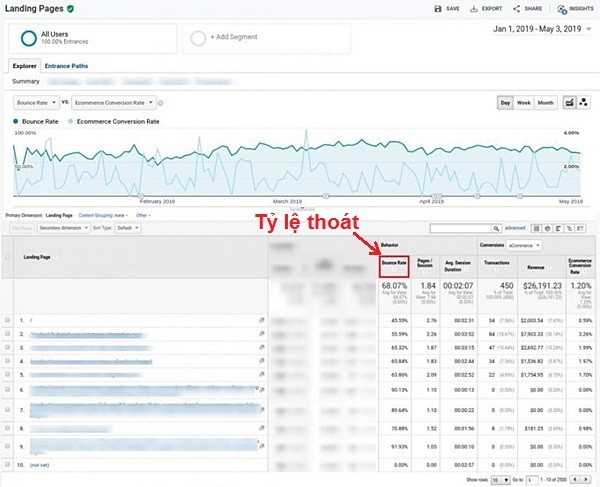Open the Conversions eCommerce dropdown
Viewport: 600px width, 487px height.
[x=524, y=245]
